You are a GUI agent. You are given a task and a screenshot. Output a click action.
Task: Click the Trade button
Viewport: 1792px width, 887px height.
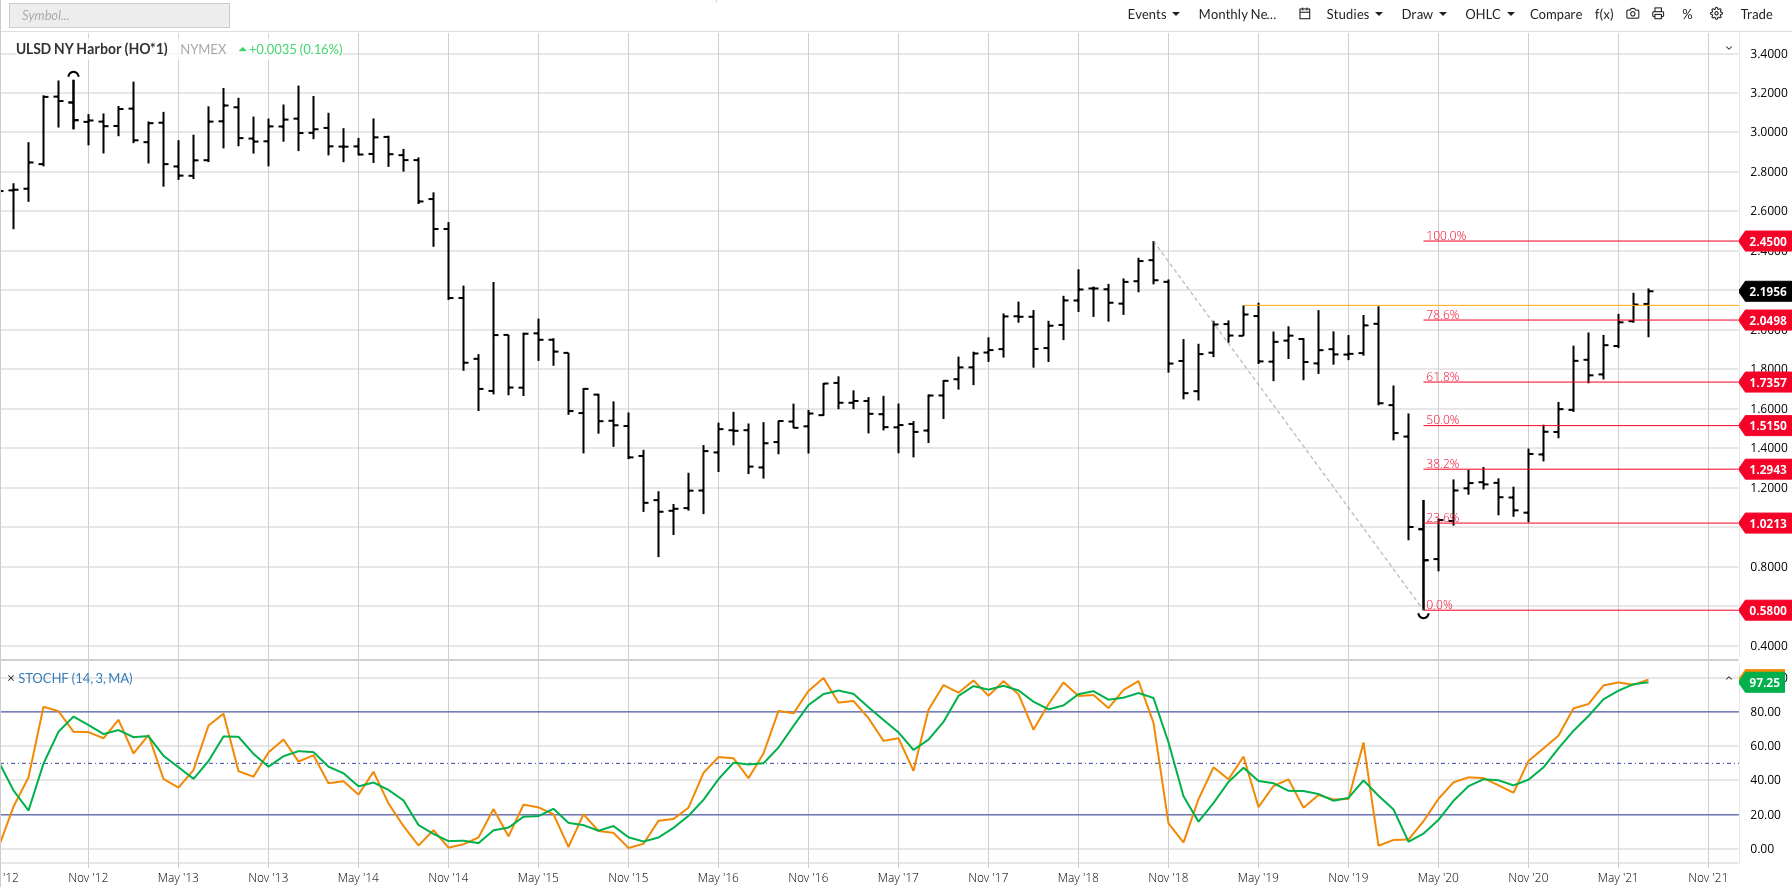click(1756, 14)
